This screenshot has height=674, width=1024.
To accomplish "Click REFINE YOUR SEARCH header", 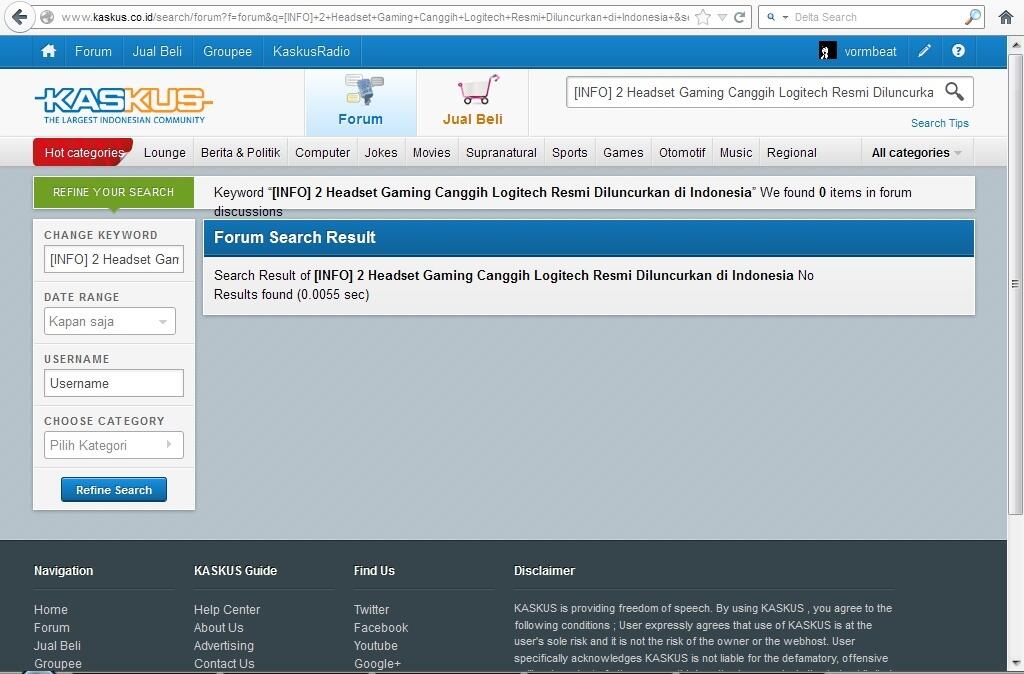I will click(114, 192).
